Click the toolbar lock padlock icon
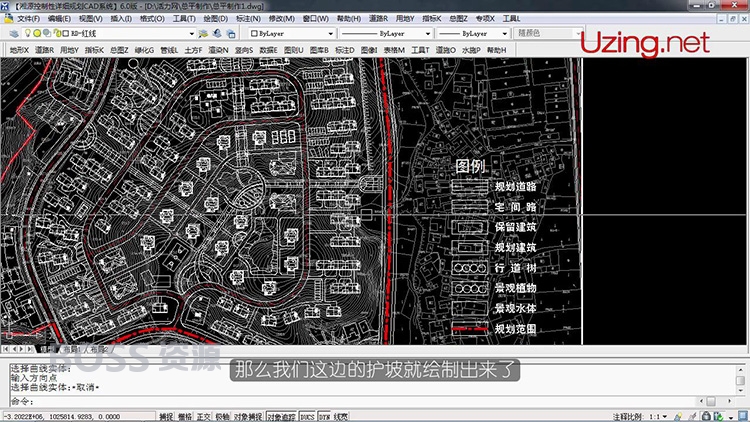Screen dimensions: 750x422 click(x=706, y=416)
